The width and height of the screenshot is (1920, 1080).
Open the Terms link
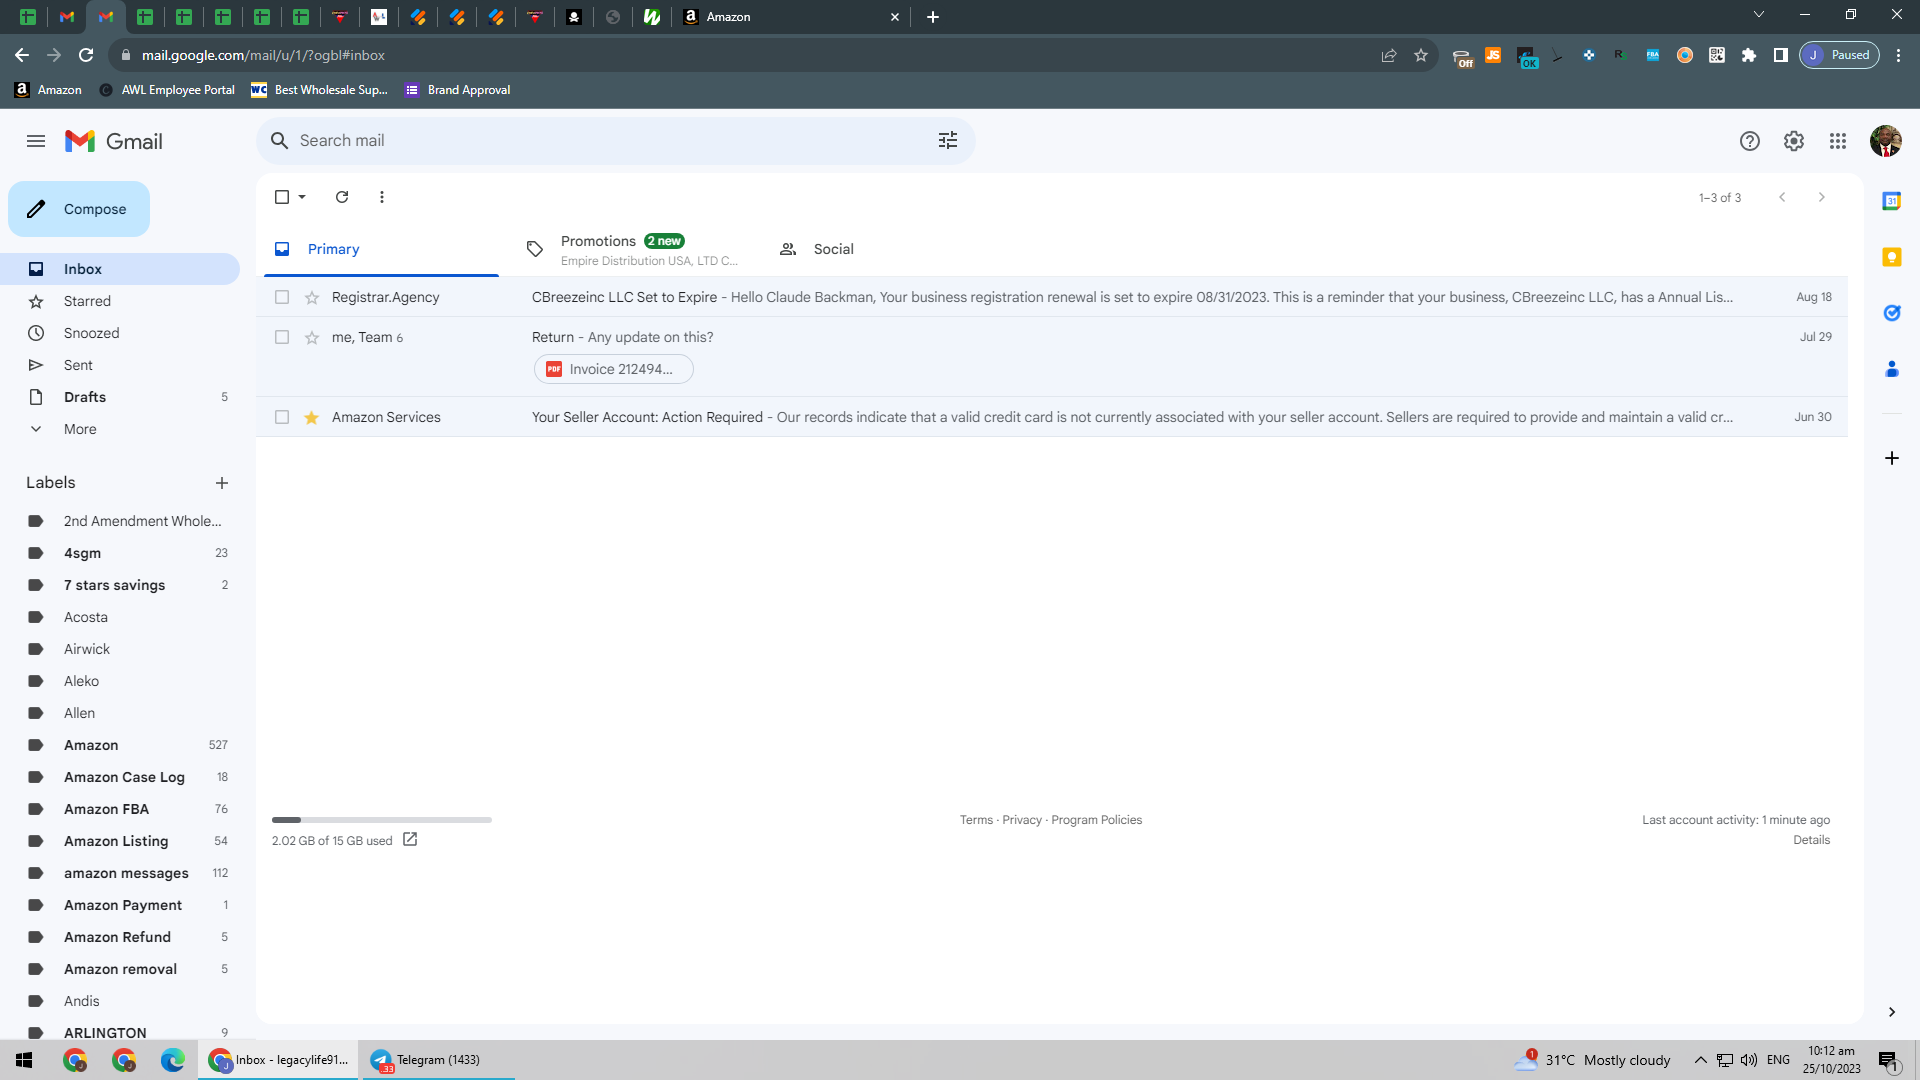[x=976, y=820]
